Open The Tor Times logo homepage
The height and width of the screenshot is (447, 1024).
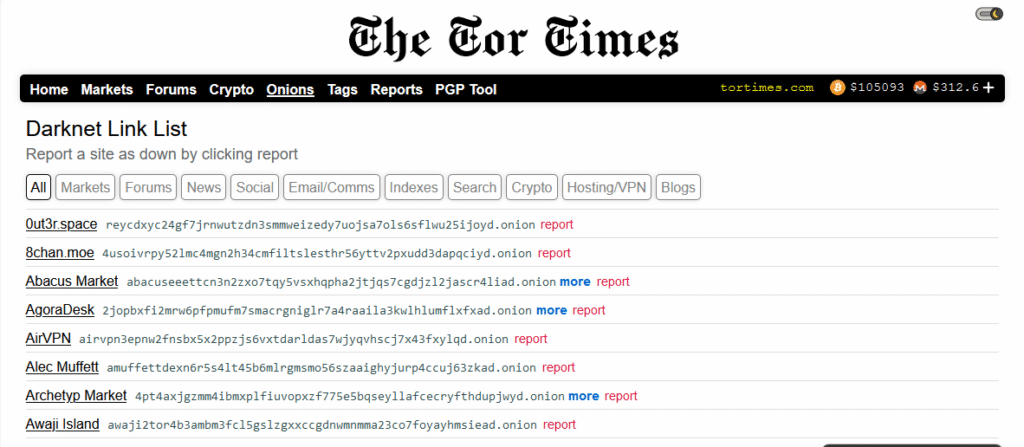pos(513,38)
